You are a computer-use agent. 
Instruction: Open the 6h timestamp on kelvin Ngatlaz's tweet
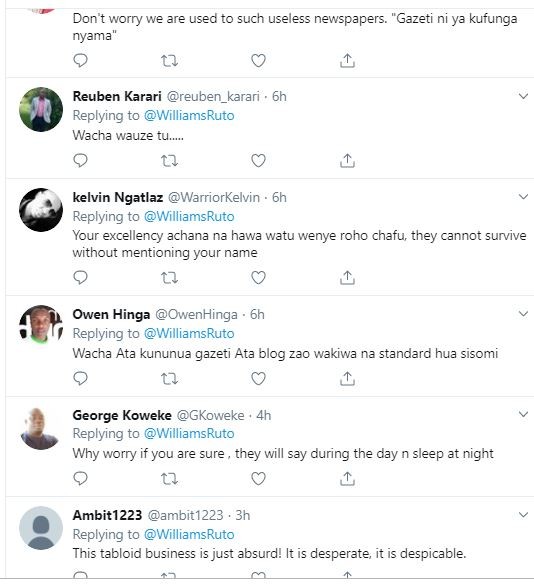[x=279, y=197]
